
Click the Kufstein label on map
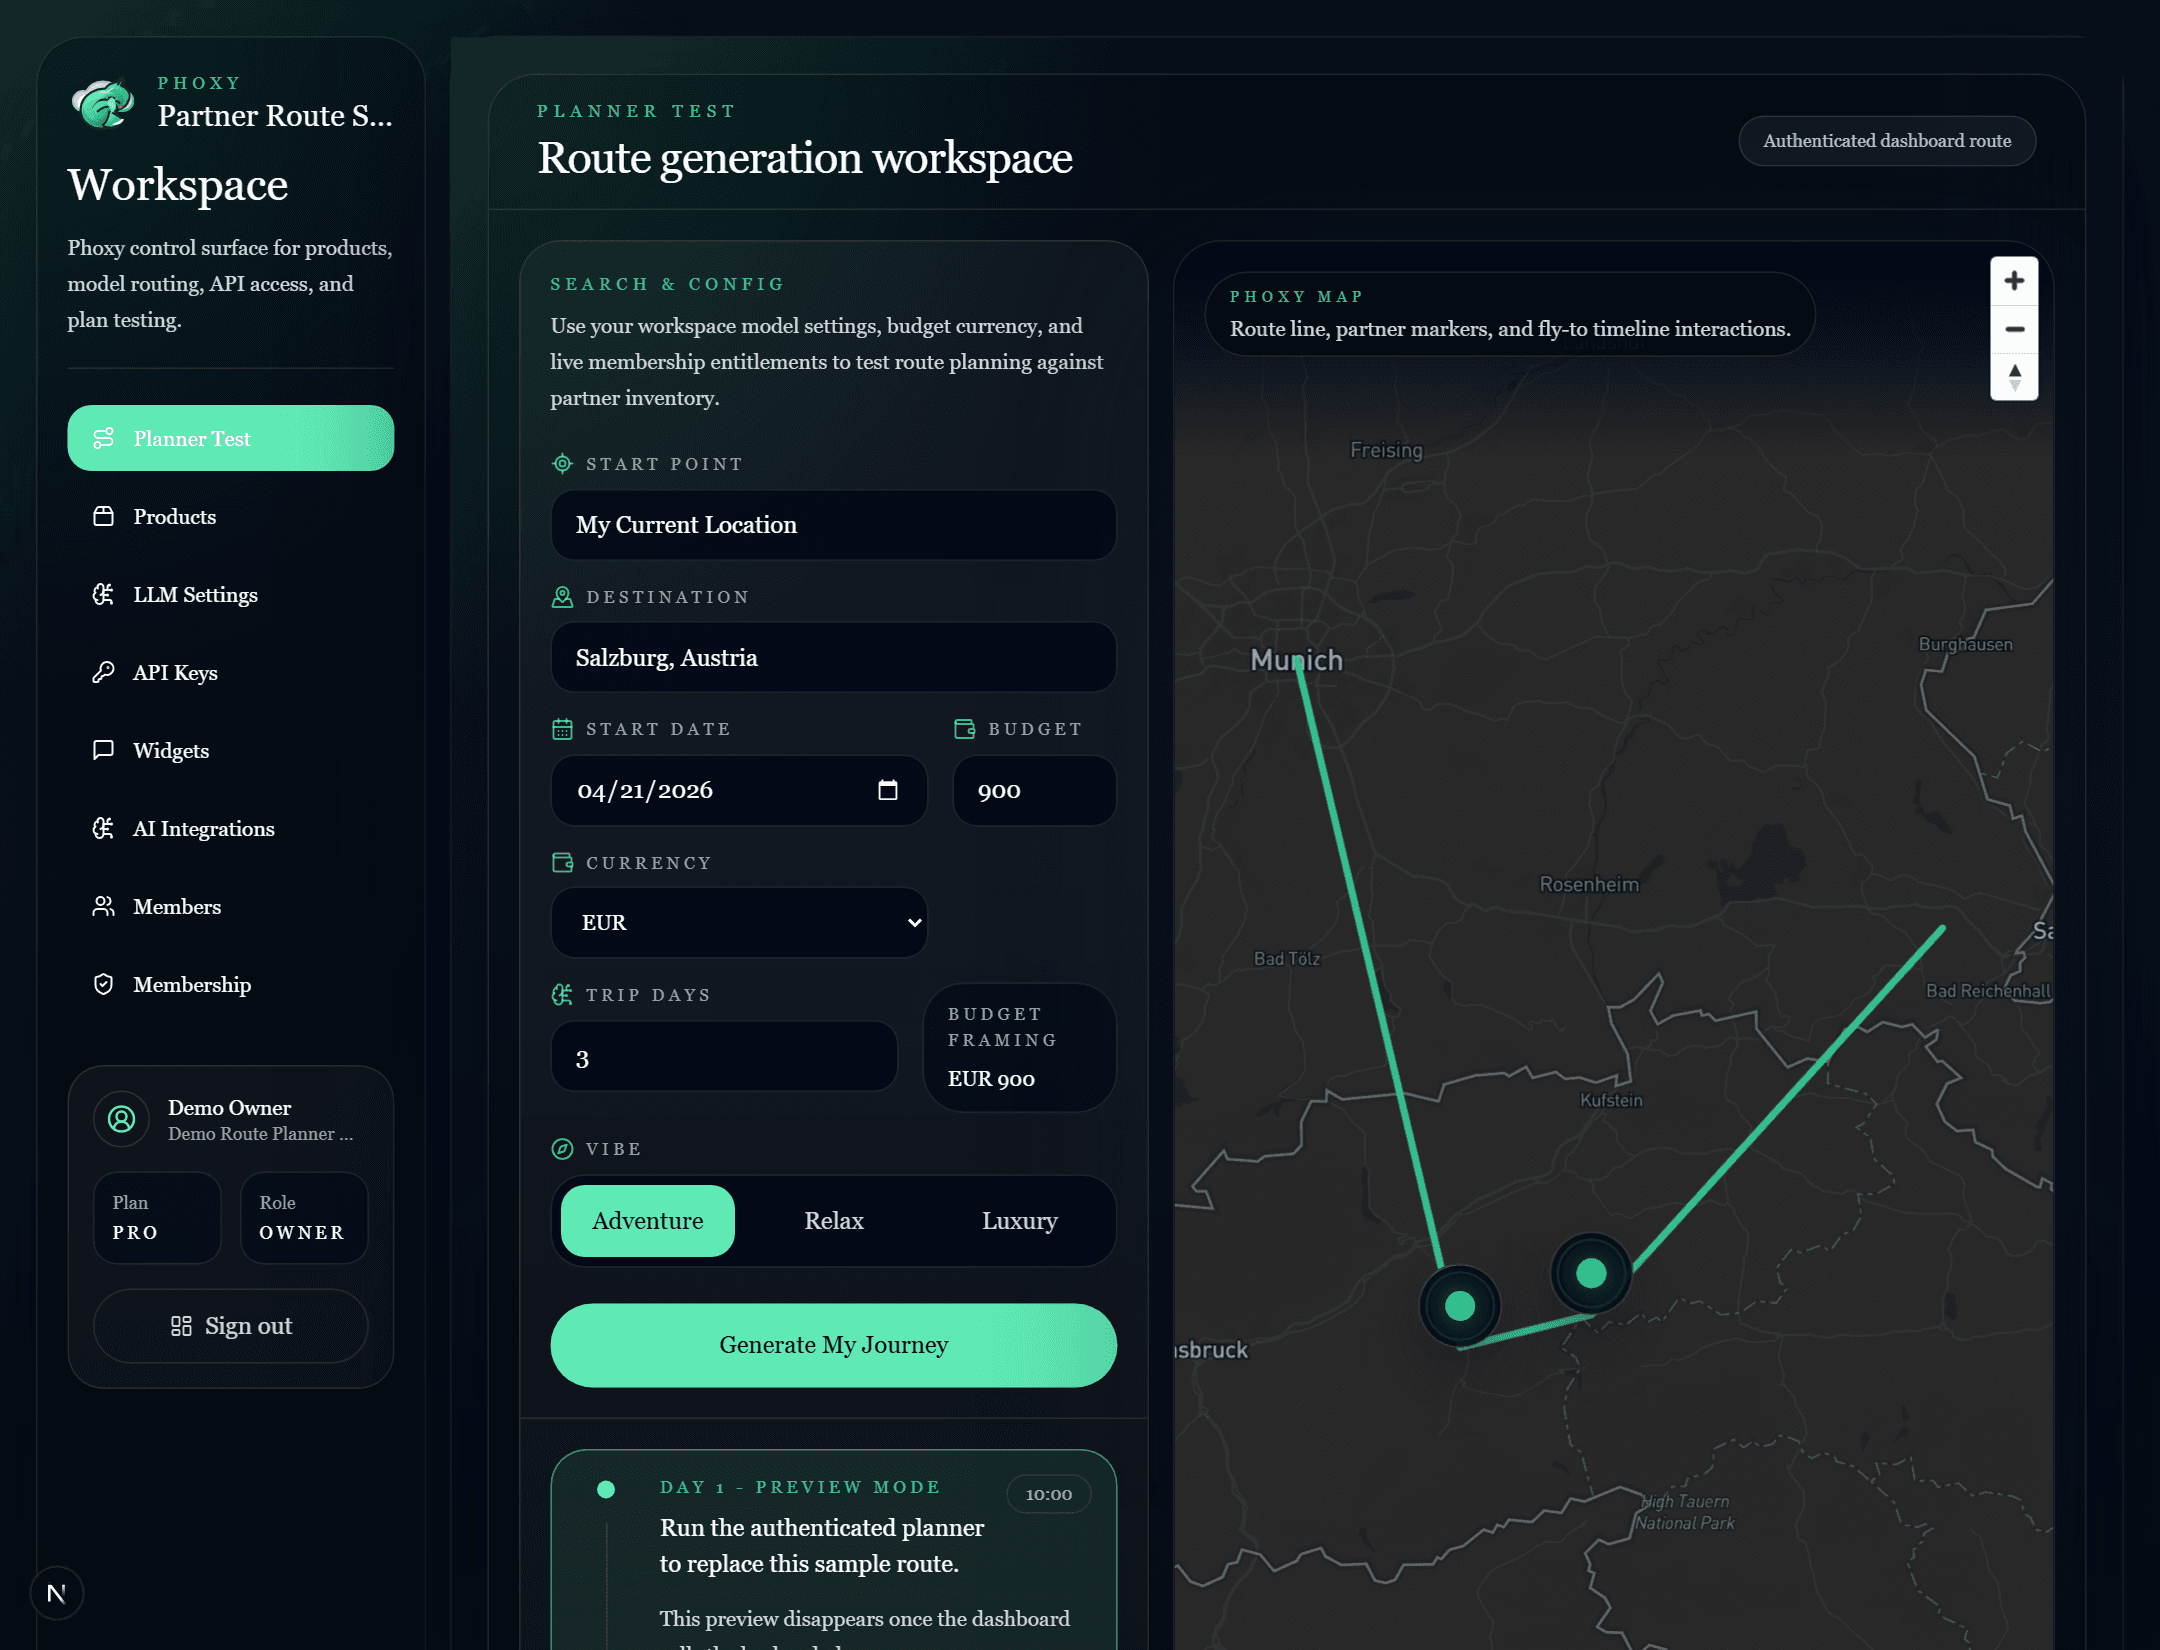coord(1611,1100)
